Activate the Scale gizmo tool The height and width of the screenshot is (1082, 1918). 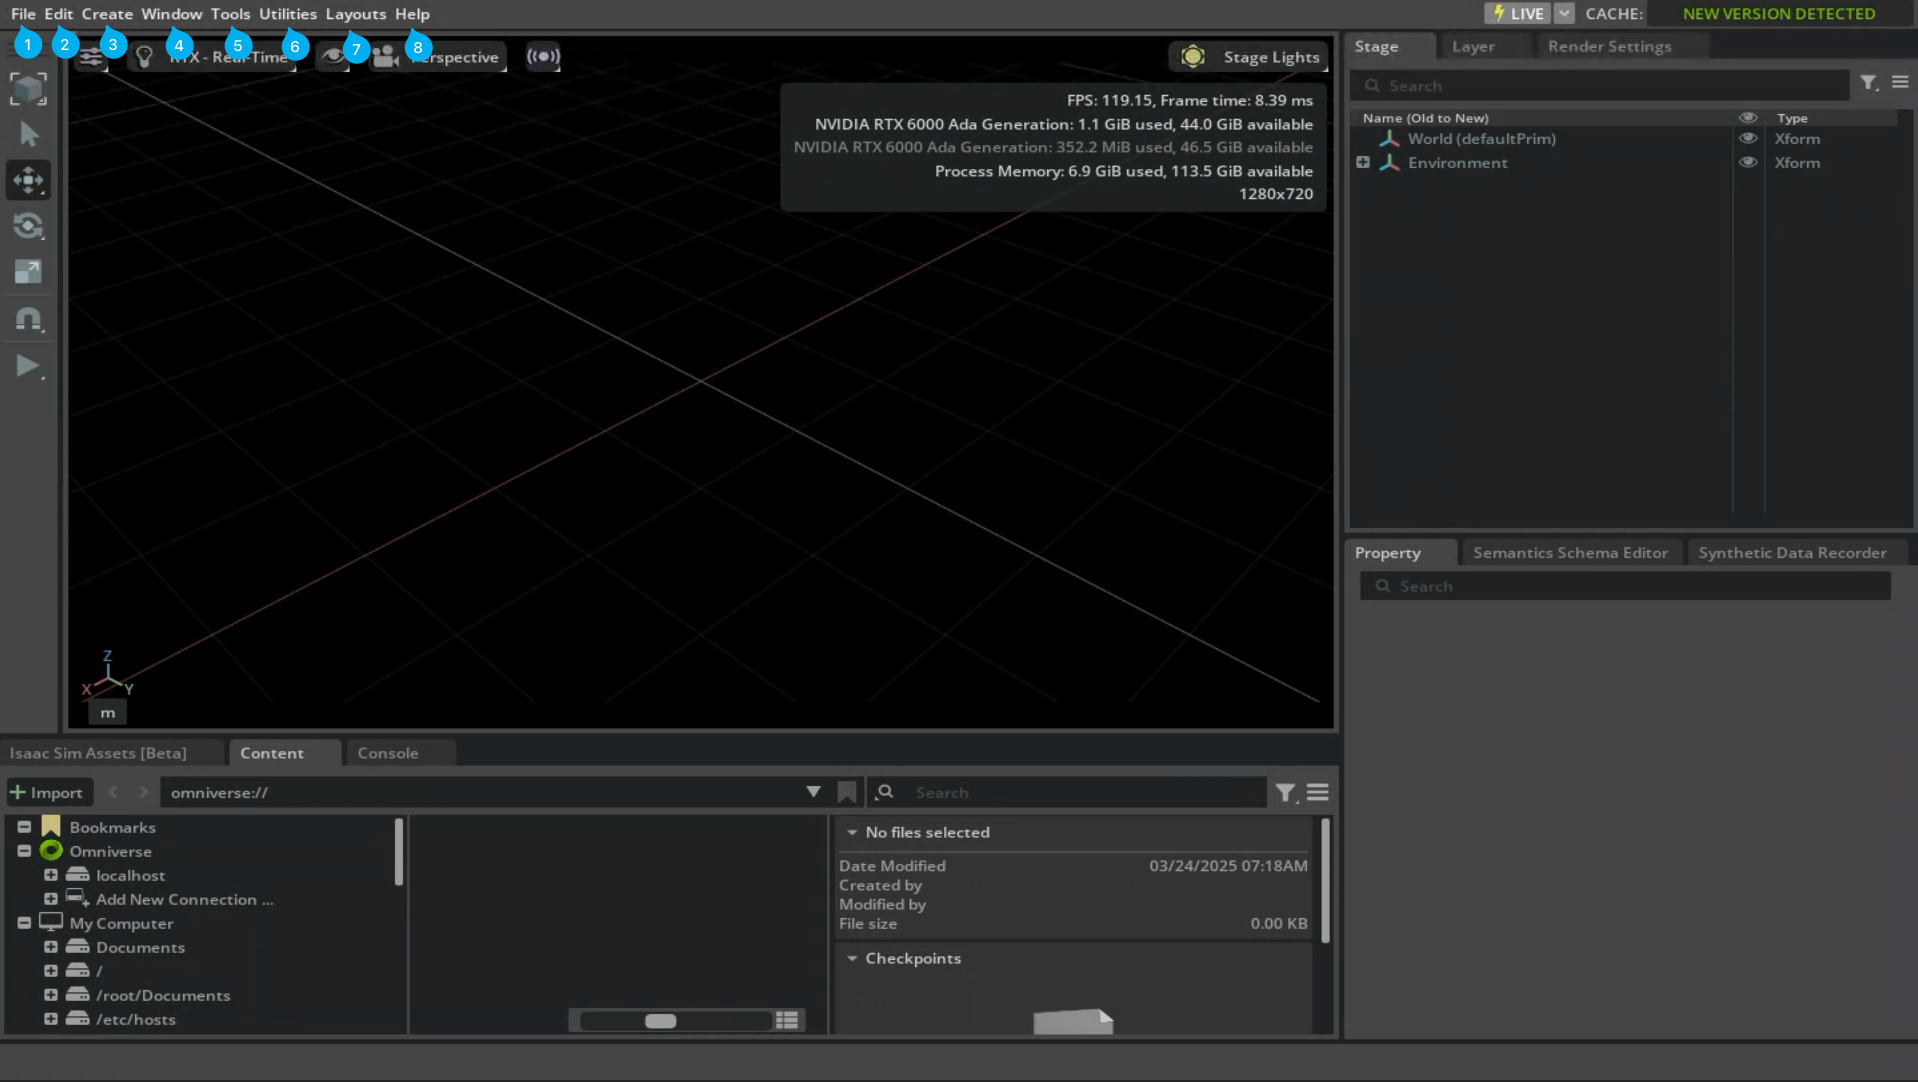click(28, 272)
